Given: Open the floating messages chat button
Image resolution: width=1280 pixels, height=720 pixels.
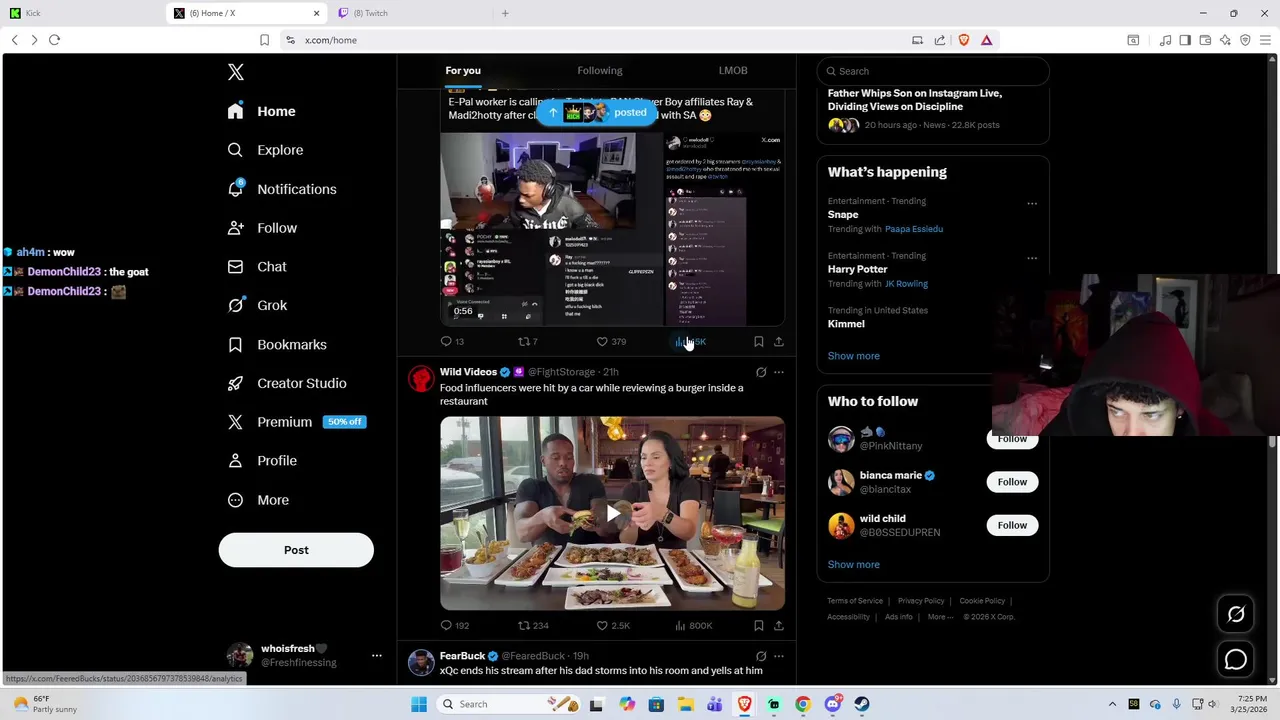Looking at the screenshot, I should click(1236, 660).
